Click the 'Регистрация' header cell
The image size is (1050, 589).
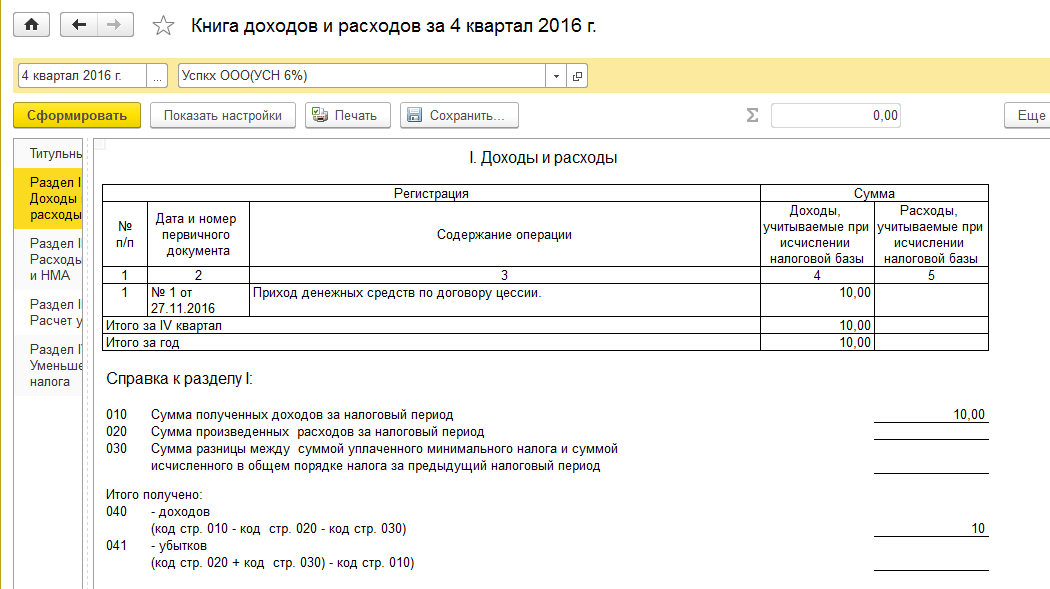click(x=431, y=193)
